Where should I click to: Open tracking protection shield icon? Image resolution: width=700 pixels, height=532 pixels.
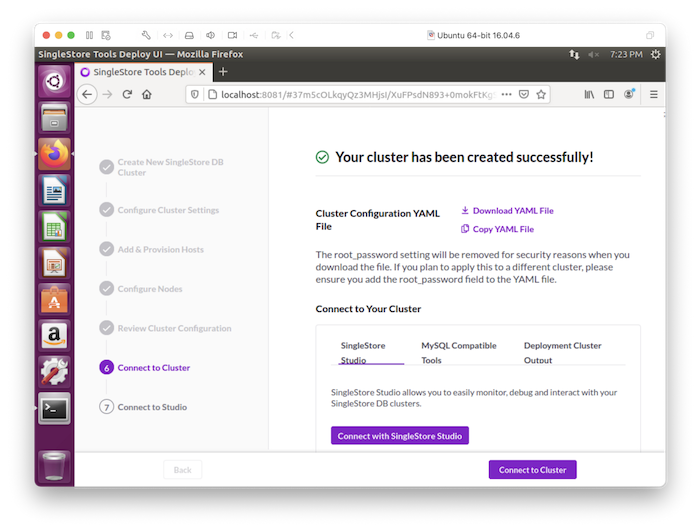pyautogui.click(x=195, y=95)
